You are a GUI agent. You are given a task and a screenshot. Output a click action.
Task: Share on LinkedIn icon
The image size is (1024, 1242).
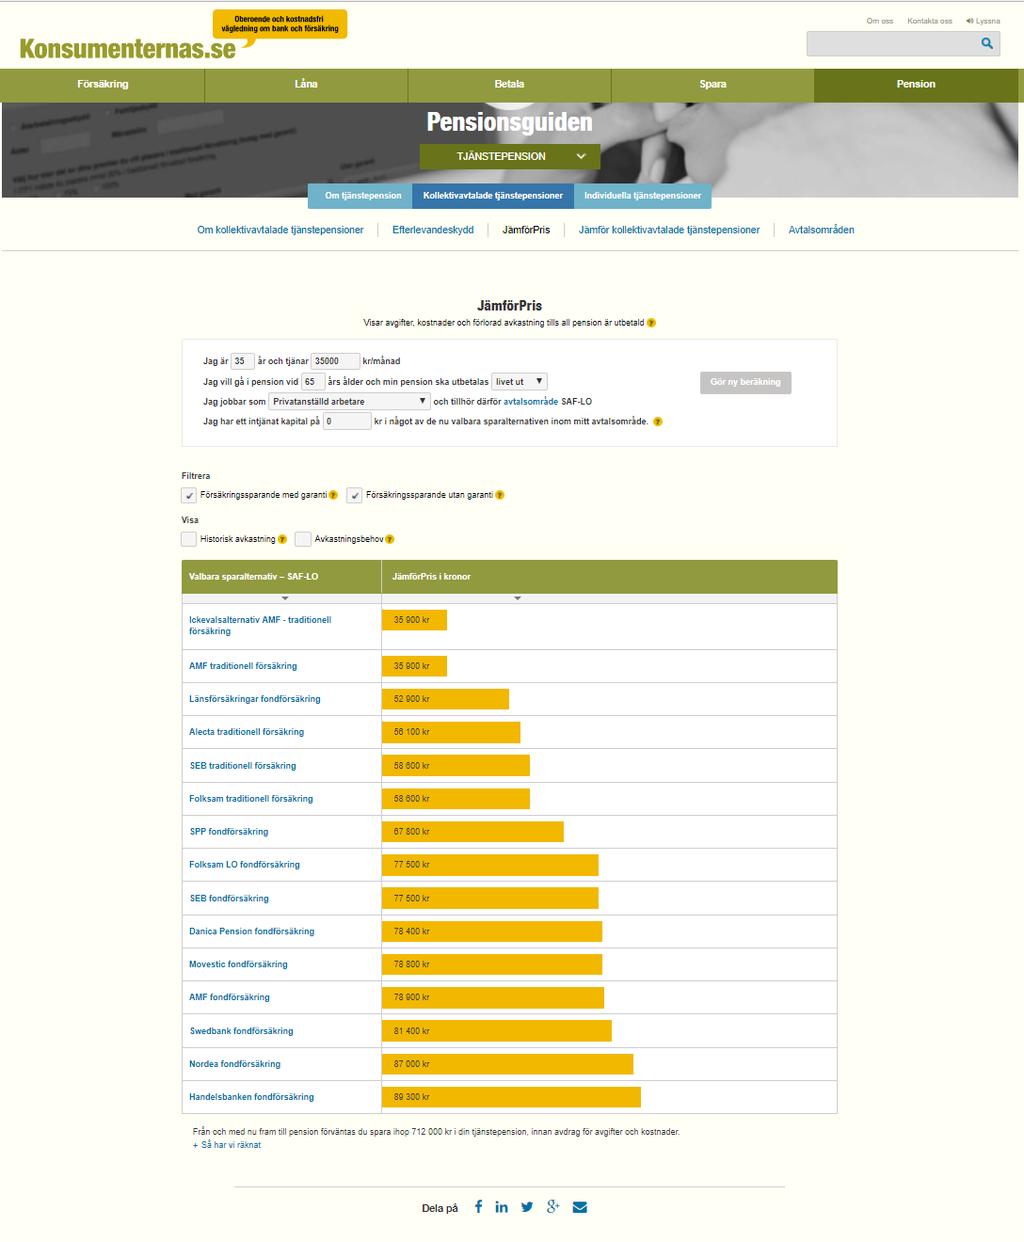[501, 1207]
